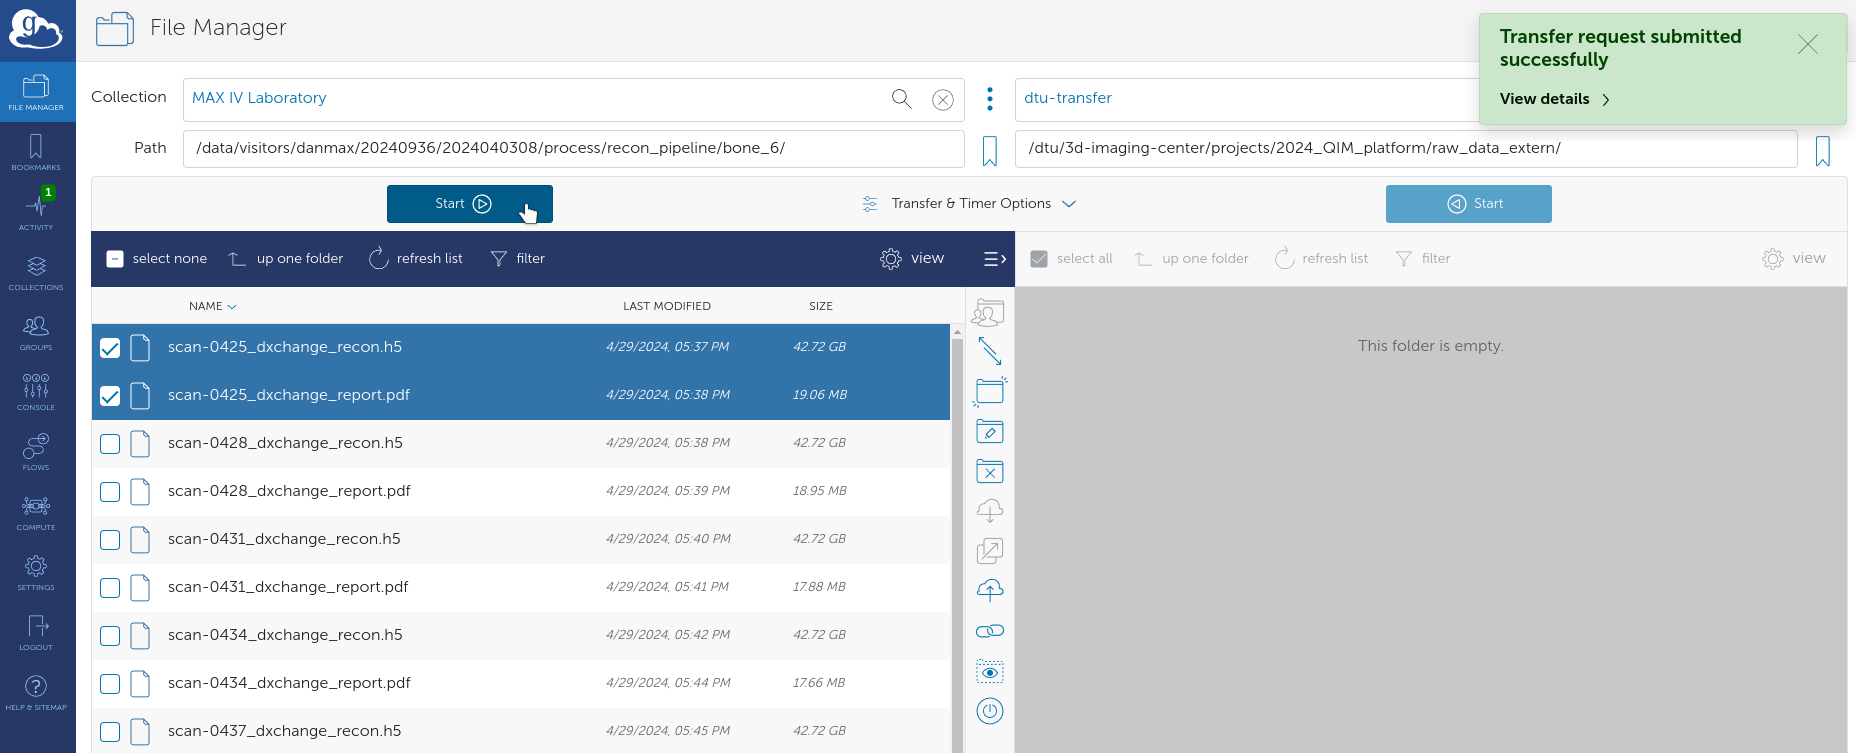Click the delete selected icon in middle toolbar
The image size is (1856, 753).
coord(989,472)
